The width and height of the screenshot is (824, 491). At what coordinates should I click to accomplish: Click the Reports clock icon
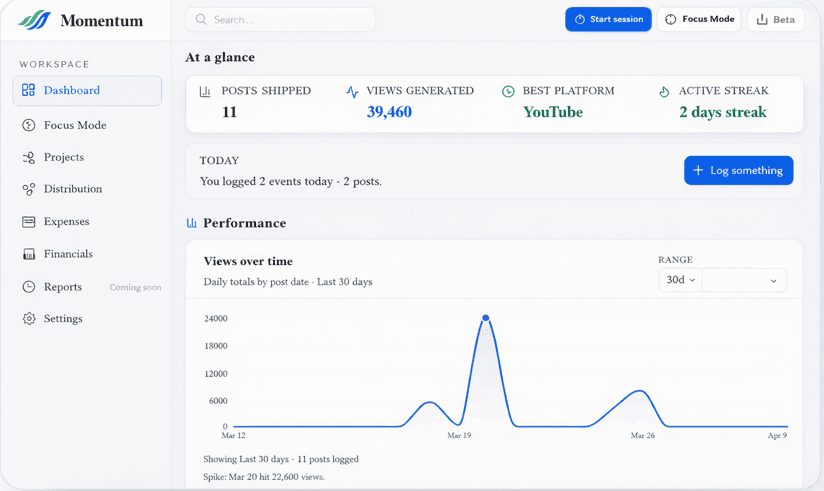(29, 287)
